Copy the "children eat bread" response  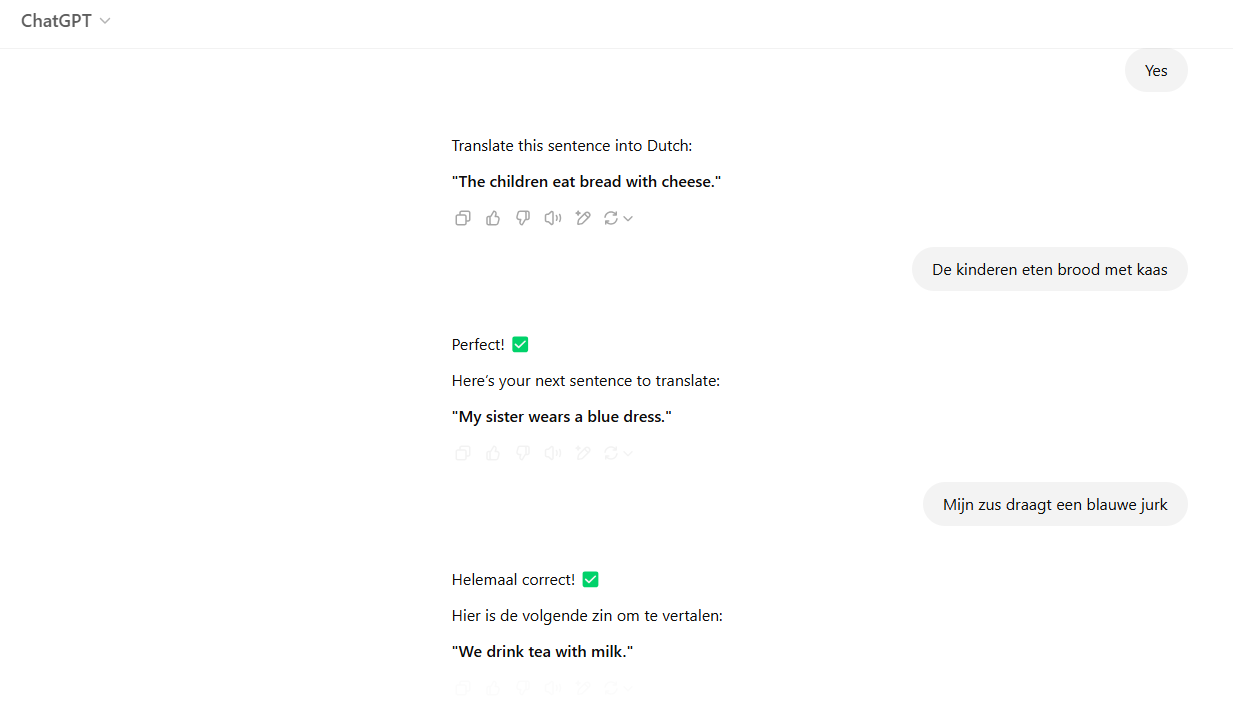[x=462, y=218]
